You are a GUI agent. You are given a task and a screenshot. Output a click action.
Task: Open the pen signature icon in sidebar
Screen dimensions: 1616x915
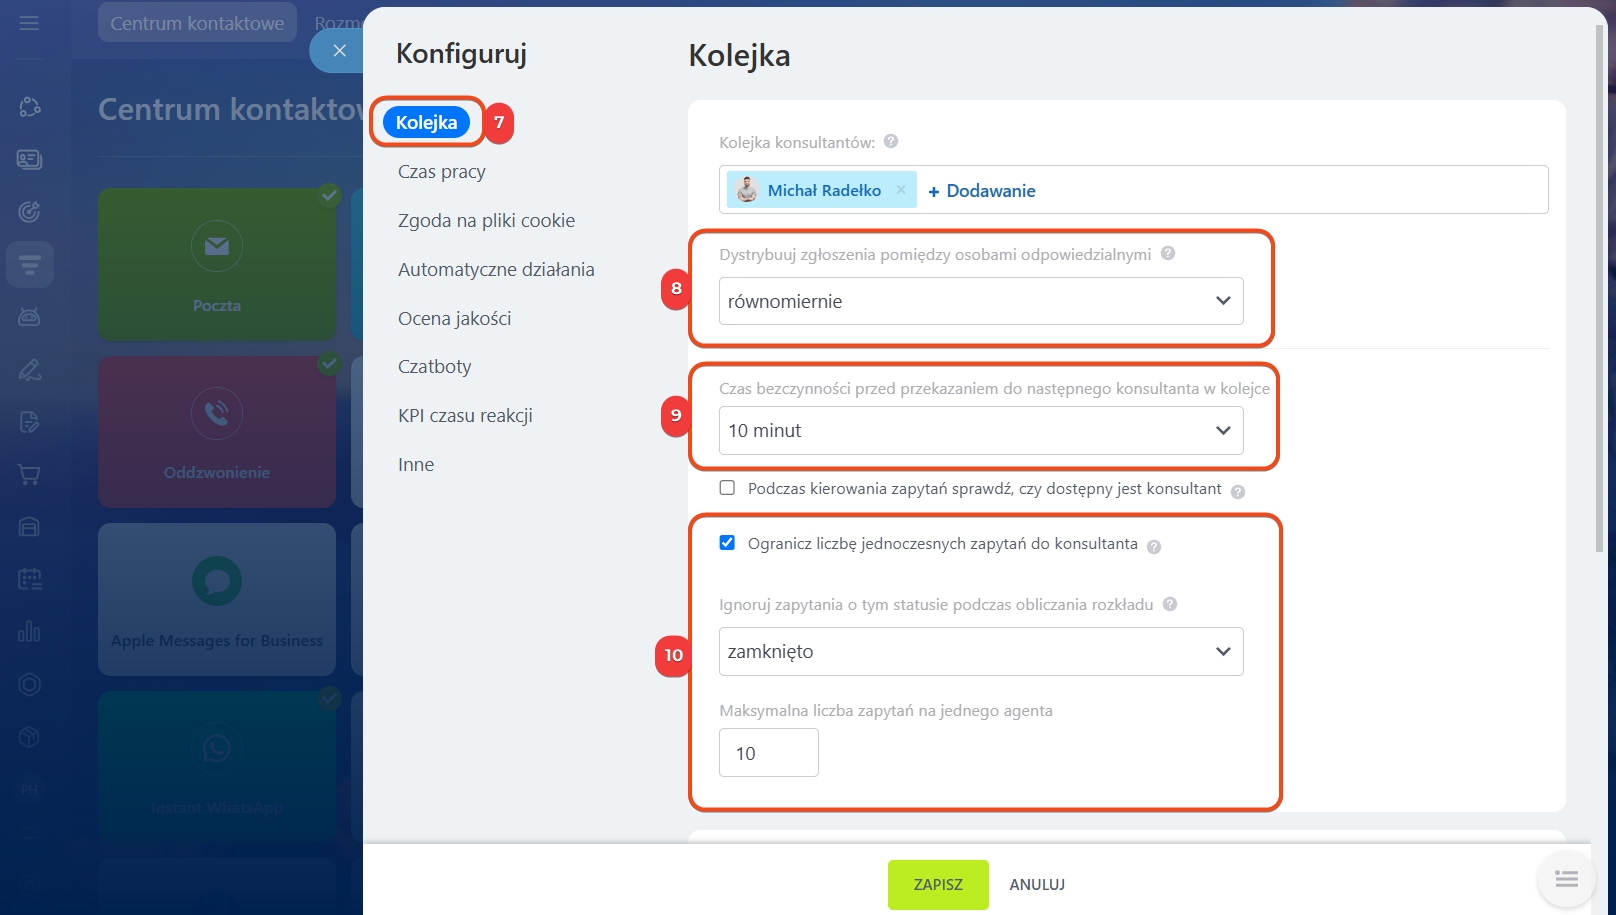[29, 370]
